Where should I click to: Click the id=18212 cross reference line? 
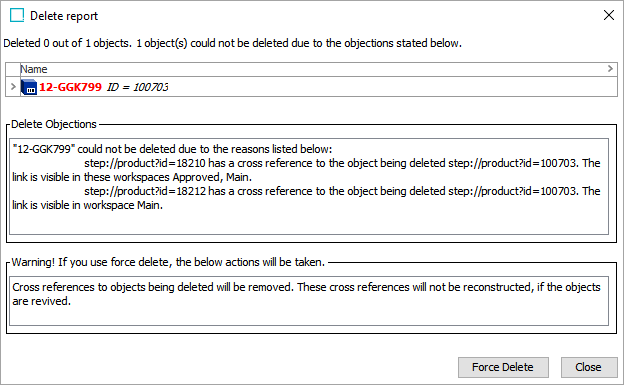[x=306, y=198]
